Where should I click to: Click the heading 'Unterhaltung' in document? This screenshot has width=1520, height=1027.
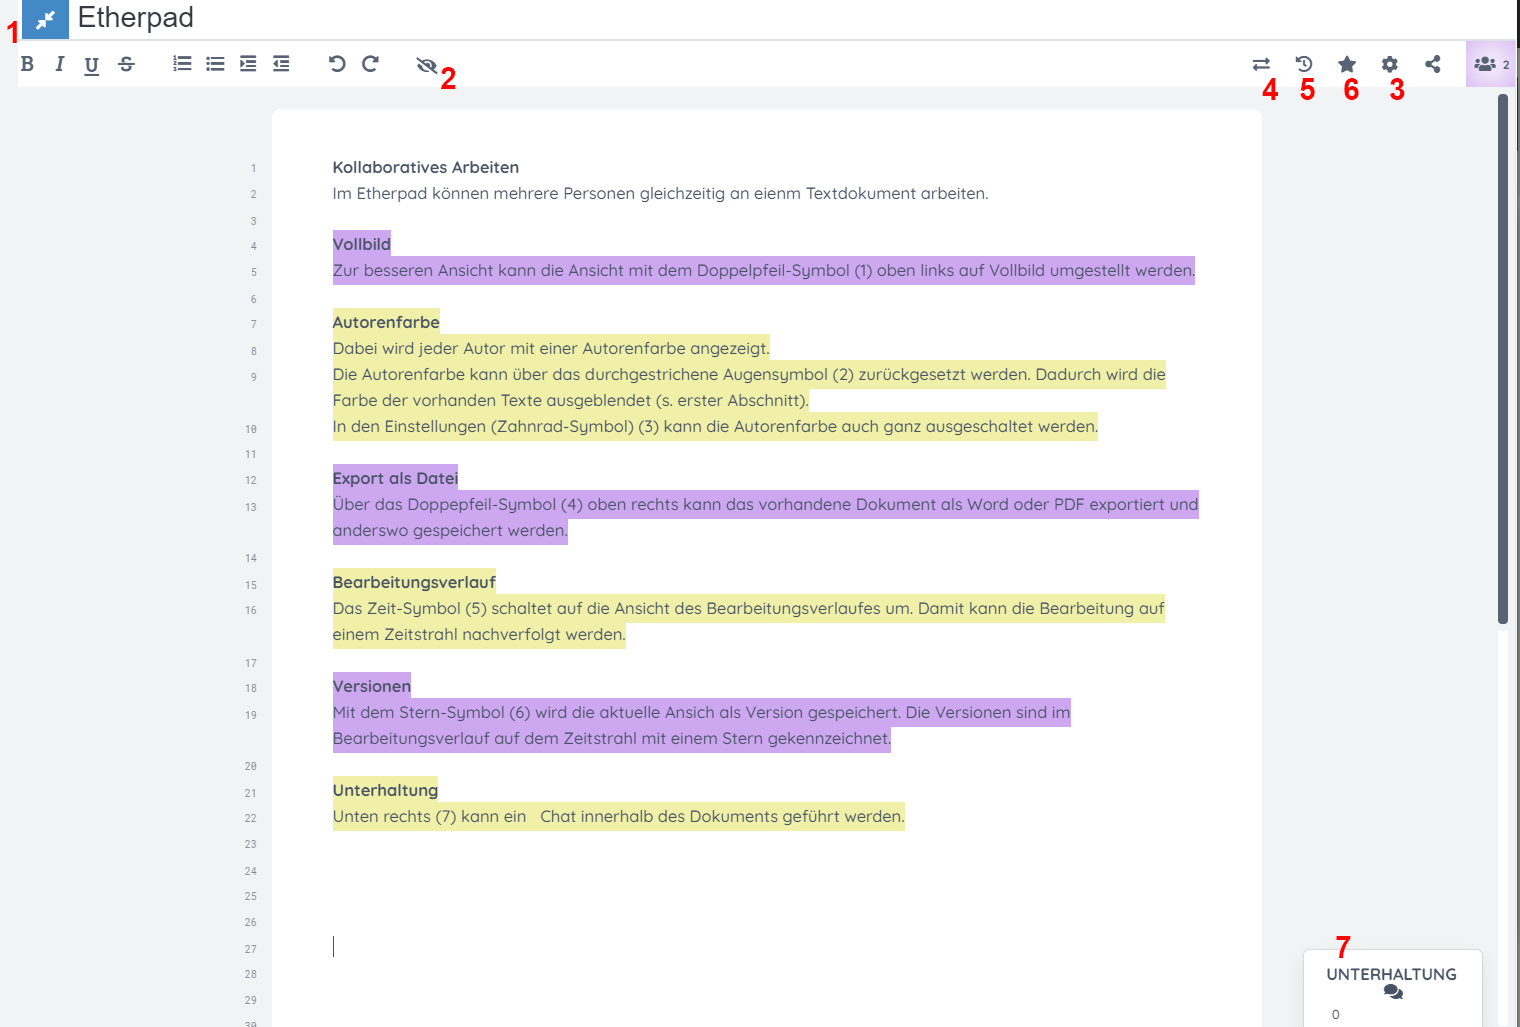pos(385,790)
